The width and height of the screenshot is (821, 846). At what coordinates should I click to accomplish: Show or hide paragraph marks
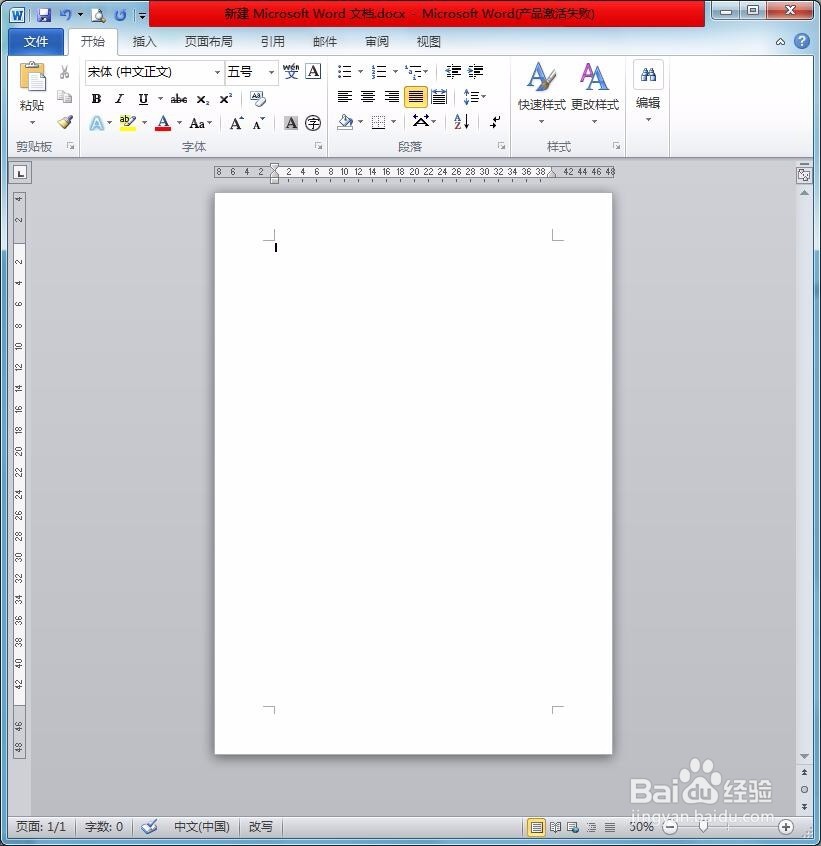coord(495,121)
